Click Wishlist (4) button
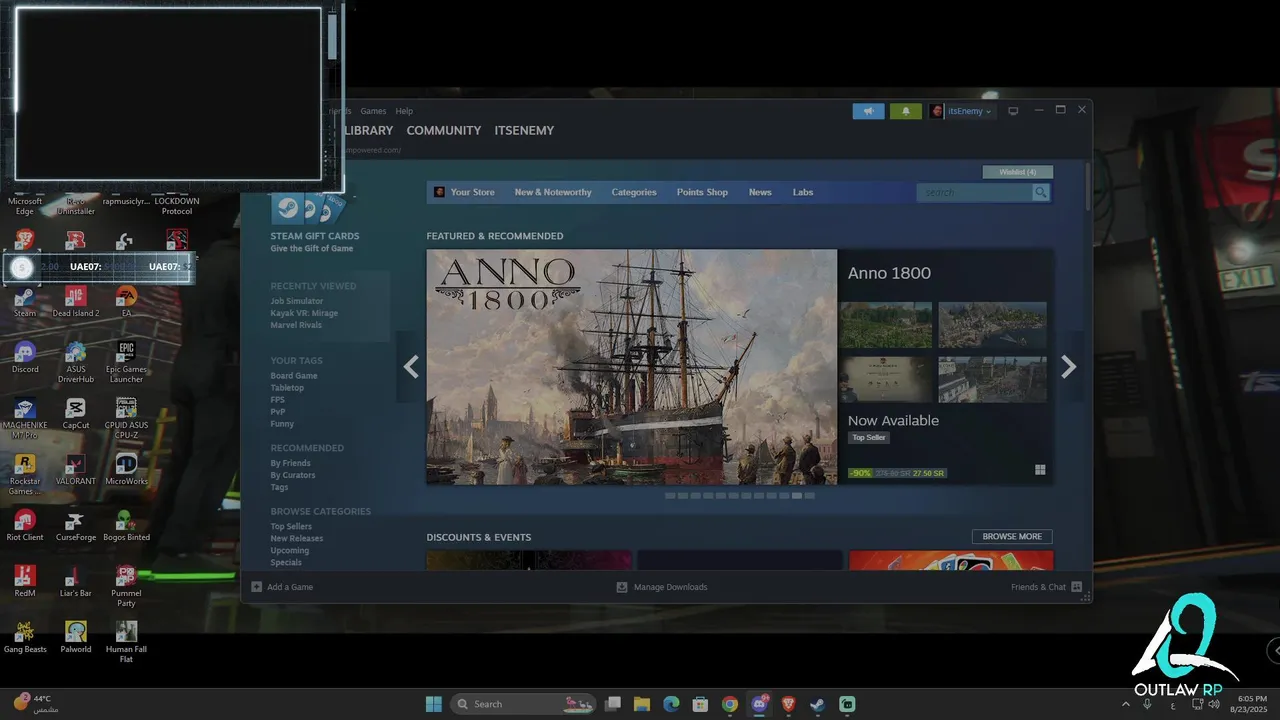Viewport: 1280px width, 720px height. point(1018,172)
